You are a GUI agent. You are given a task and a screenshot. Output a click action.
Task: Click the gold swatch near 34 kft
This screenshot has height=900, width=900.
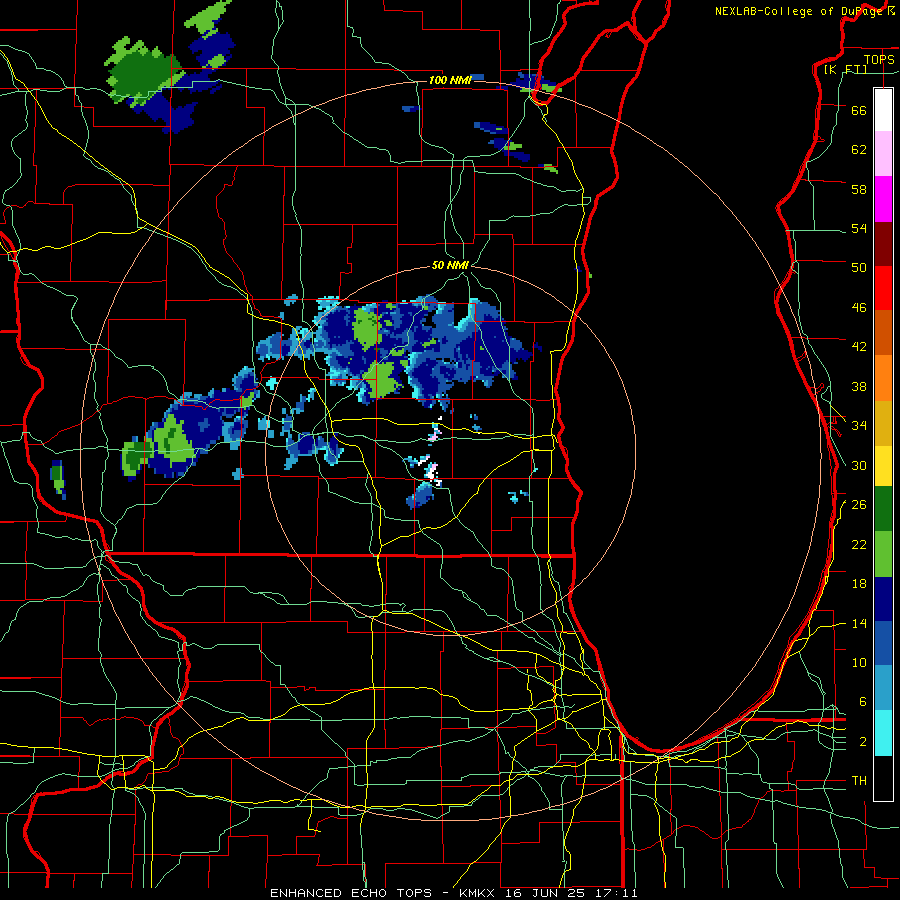tap(883, 423)
